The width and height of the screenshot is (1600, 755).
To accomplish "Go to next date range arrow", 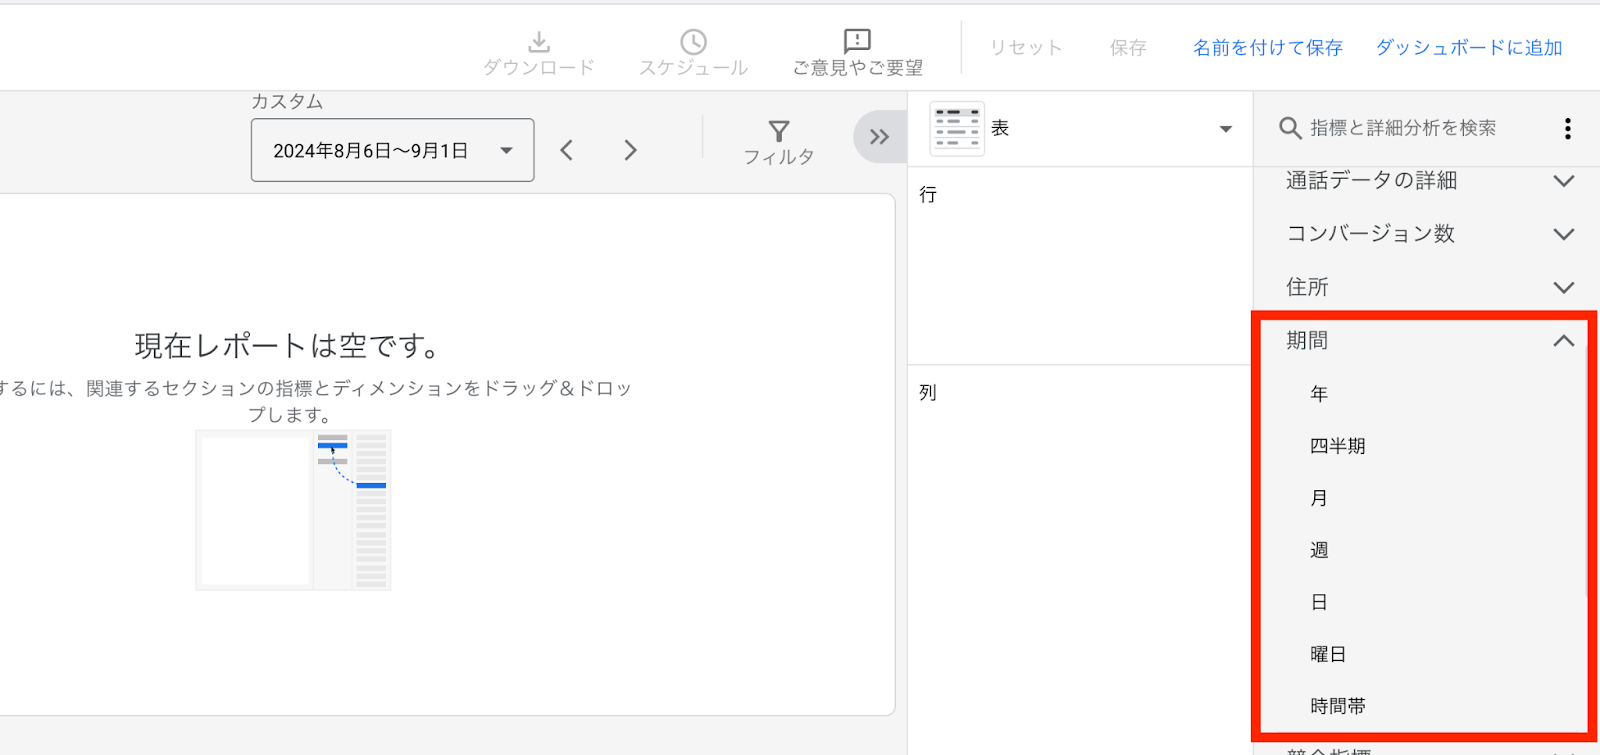I will click(630, 150).
